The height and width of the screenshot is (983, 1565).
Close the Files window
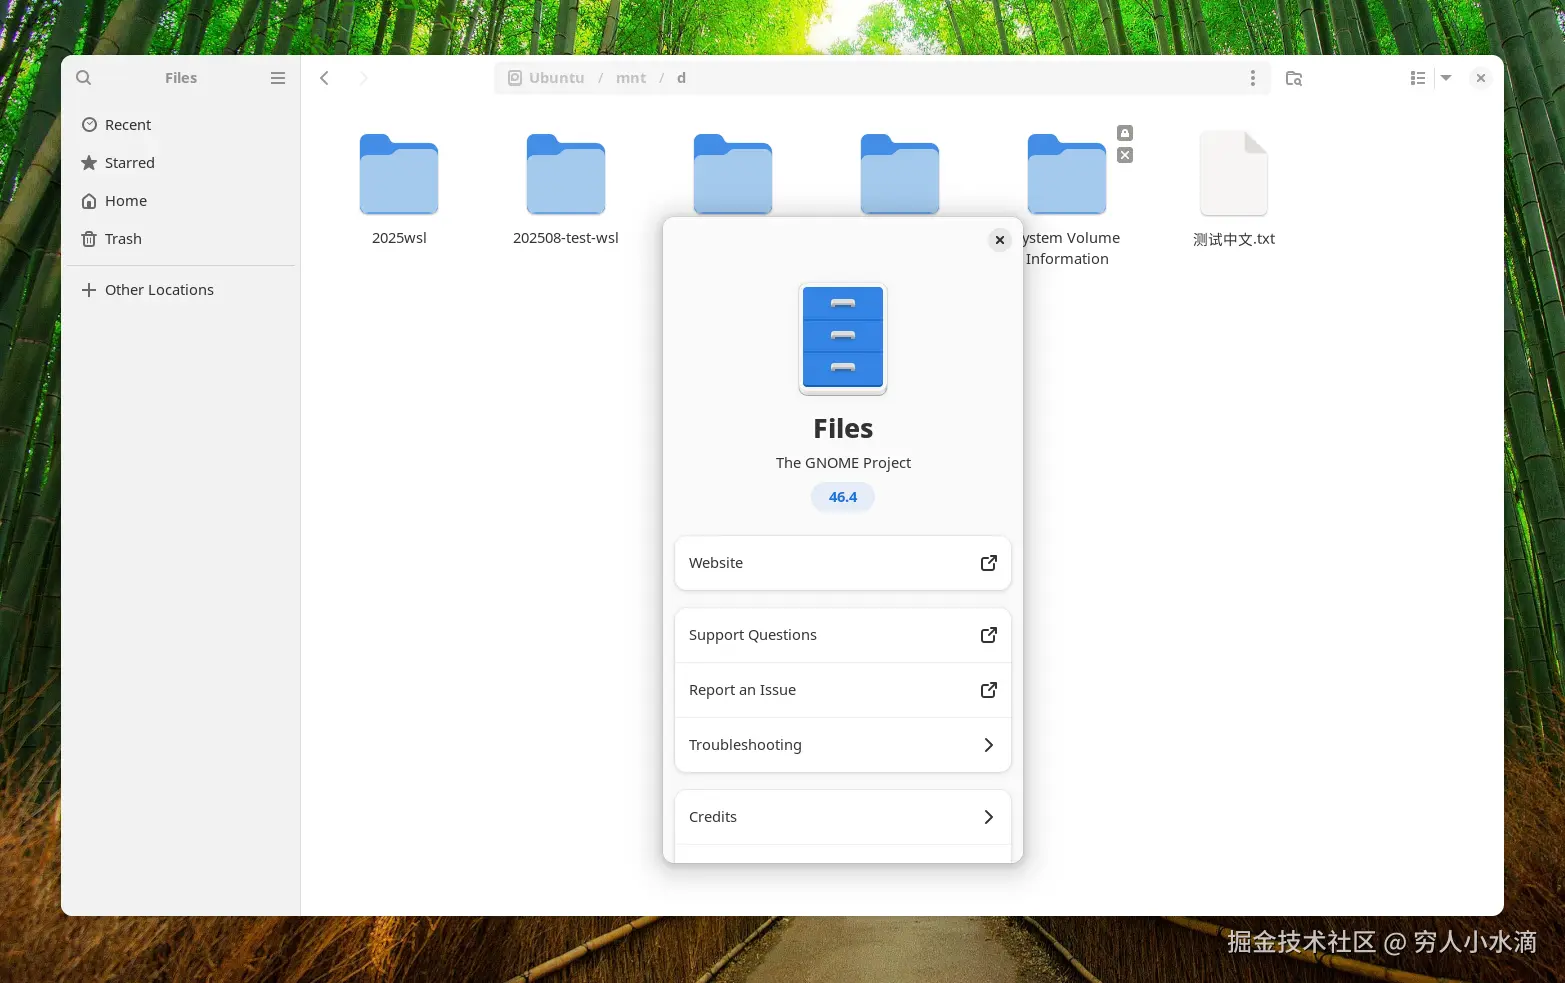[1481, 78]
